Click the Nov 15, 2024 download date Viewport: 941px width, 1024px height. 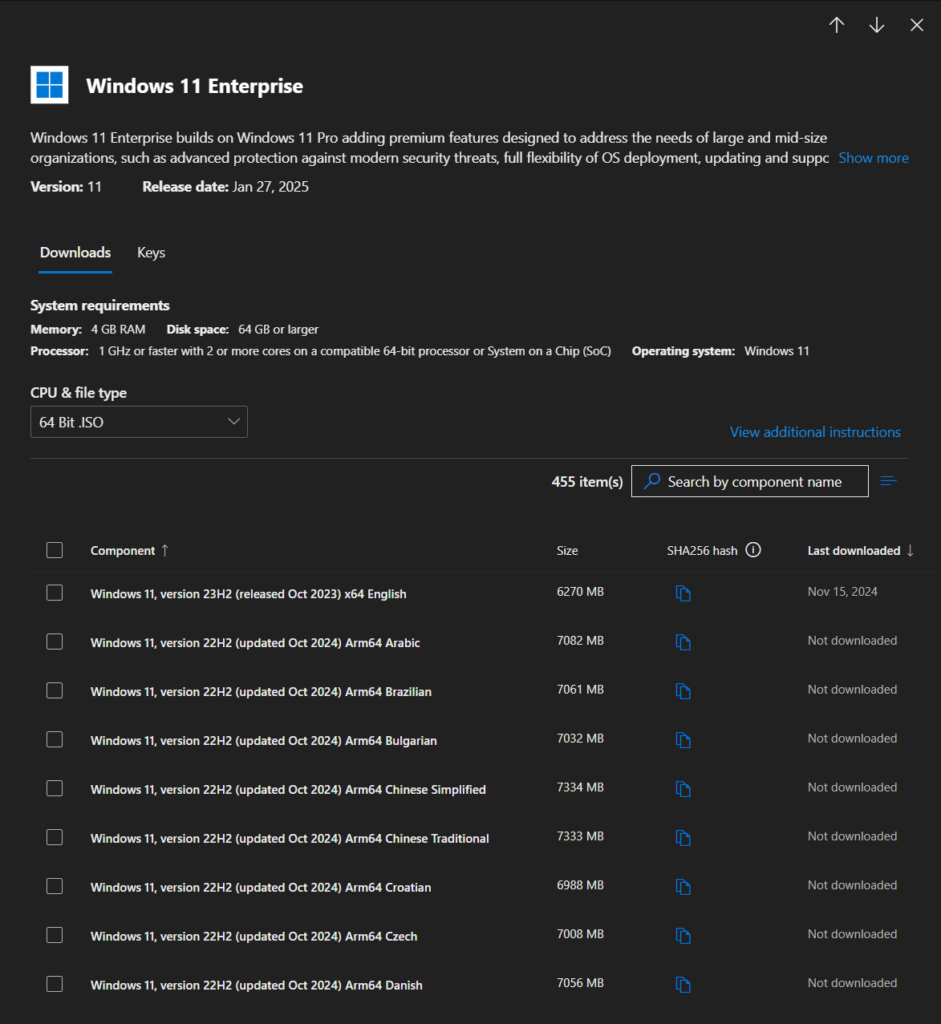click(842, 592)
